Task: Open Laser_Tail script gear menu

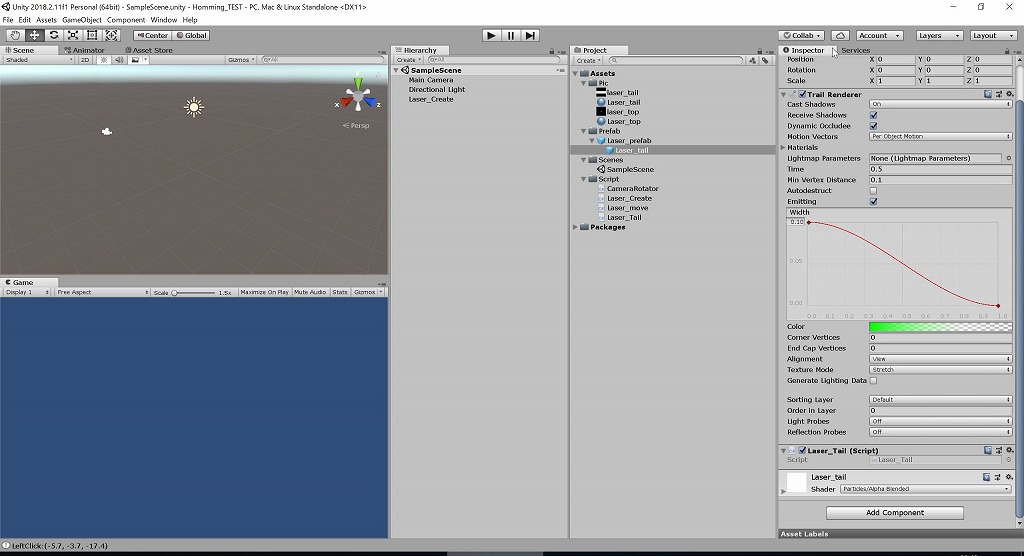Action: point(1010,450)
